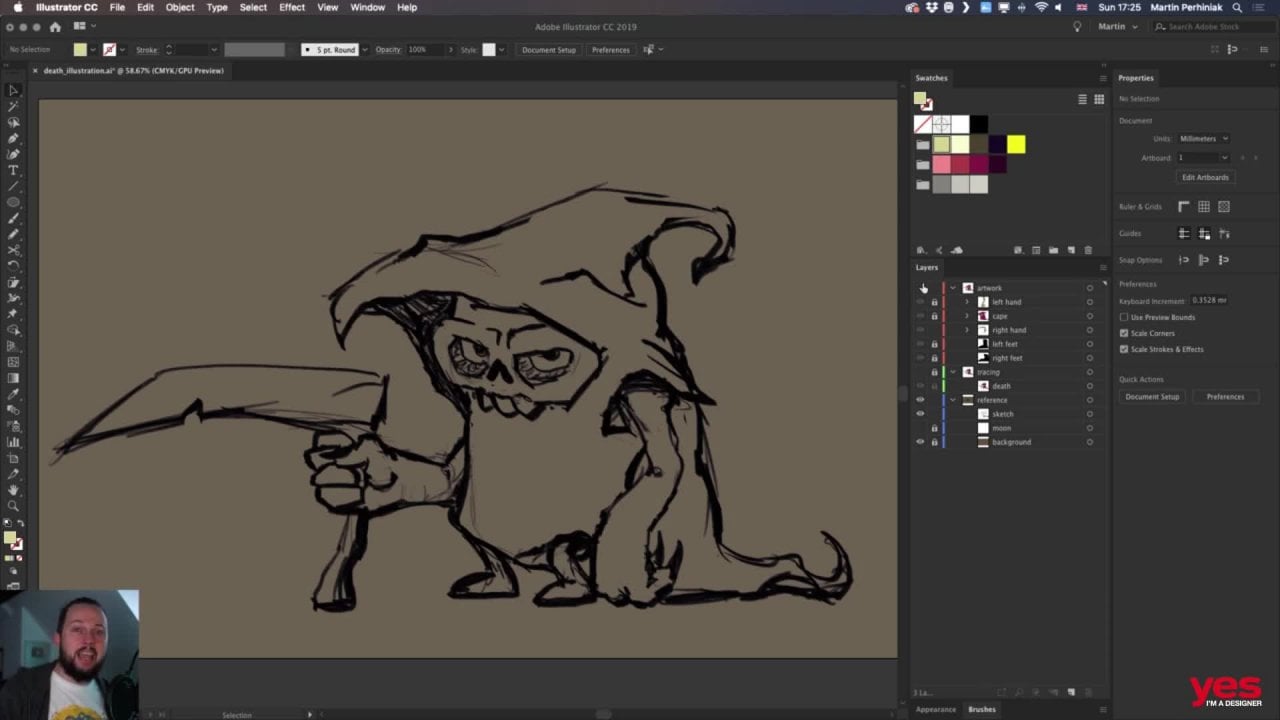Expand the left hand sublayer
Image resolution: width=1280 pixels, height=720 pixels.
coord(967,302)
